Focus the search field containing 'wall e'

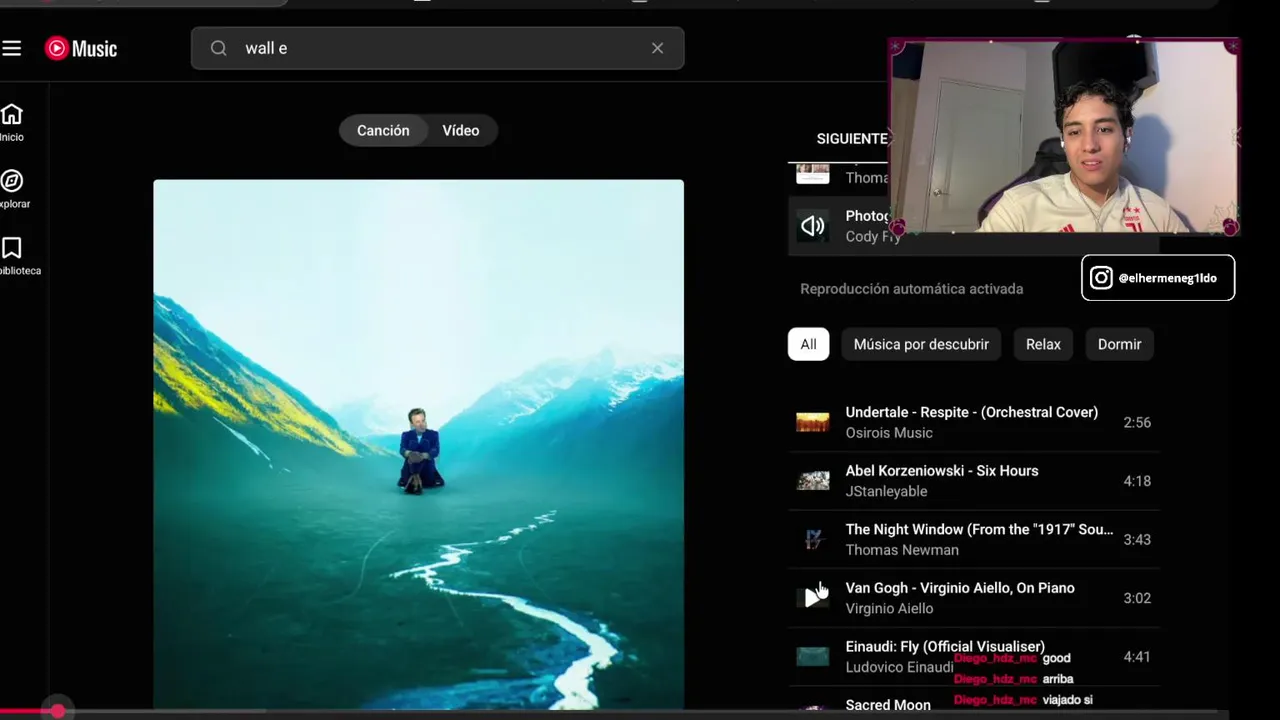tap(437, 48)
